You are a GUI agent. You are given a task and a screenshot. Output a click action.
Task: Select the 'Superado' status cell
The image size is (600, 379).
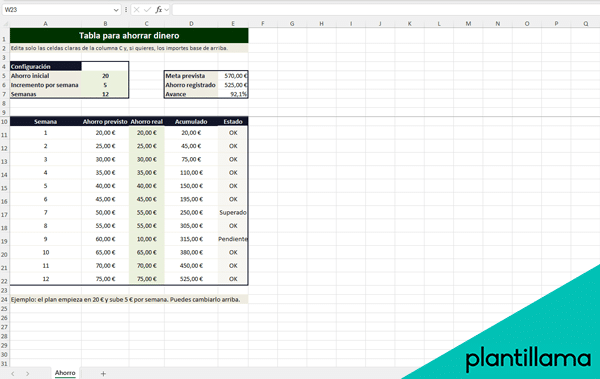pos(233,212)
